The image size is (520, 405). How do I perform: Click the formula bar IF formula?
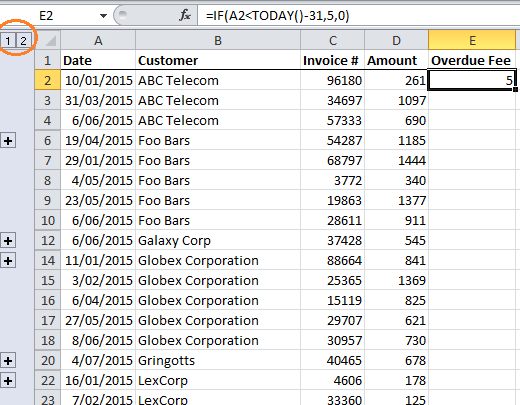click(277, 16)
